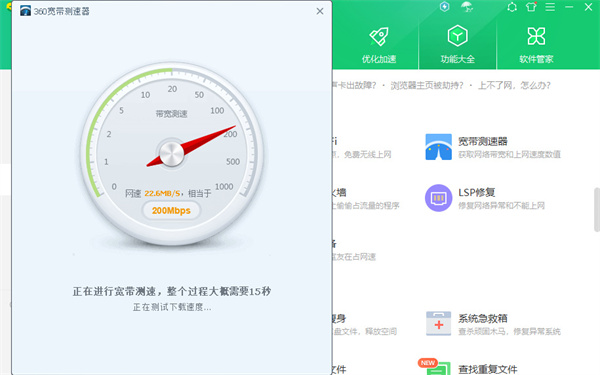
Task: Open the 查找重复文件 tool icon
Action: click(x=439, y=368)
